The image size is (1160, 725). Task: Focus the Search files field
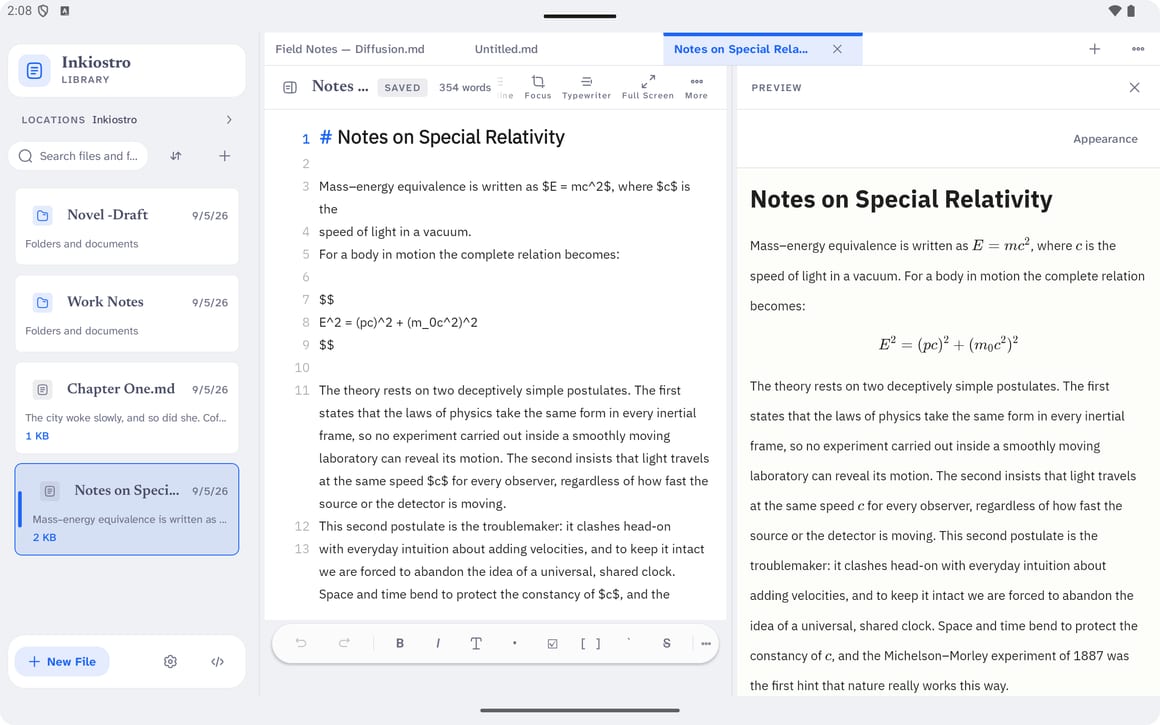[78, 156]
